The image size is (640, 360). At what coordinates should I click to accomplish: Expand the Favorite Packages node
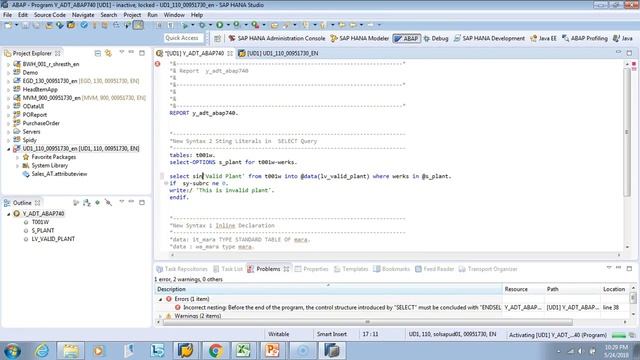coord(18,157)
